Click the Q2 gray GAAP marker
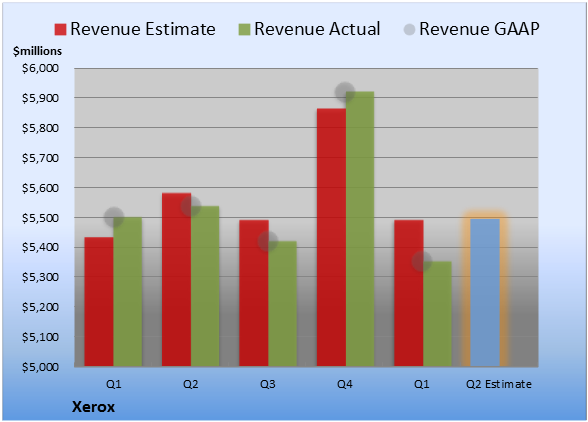This screenshot has width=588, height=422. (191, 206)
